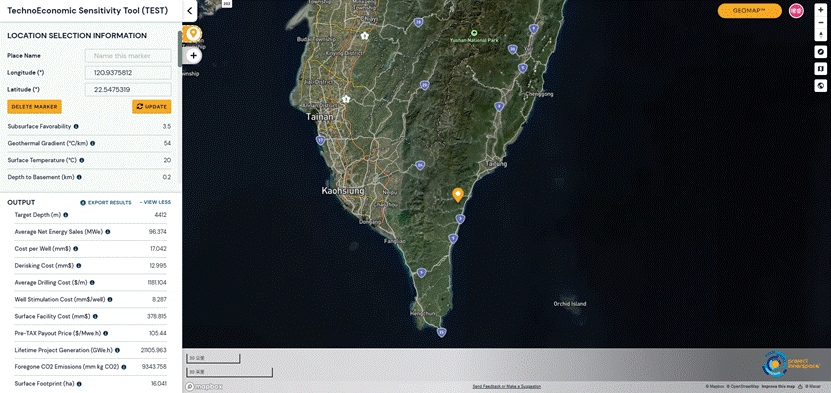Collapse output with VIEW LESS
Screen dimensions: 831x393
(x=155, y=203)
